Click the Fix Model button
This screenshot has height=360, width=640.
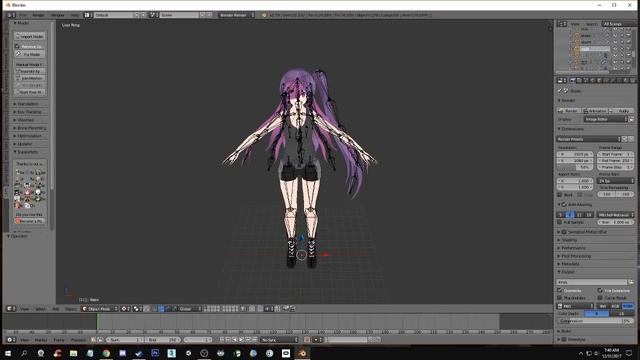pyautogui.click(x=30, y=54)
